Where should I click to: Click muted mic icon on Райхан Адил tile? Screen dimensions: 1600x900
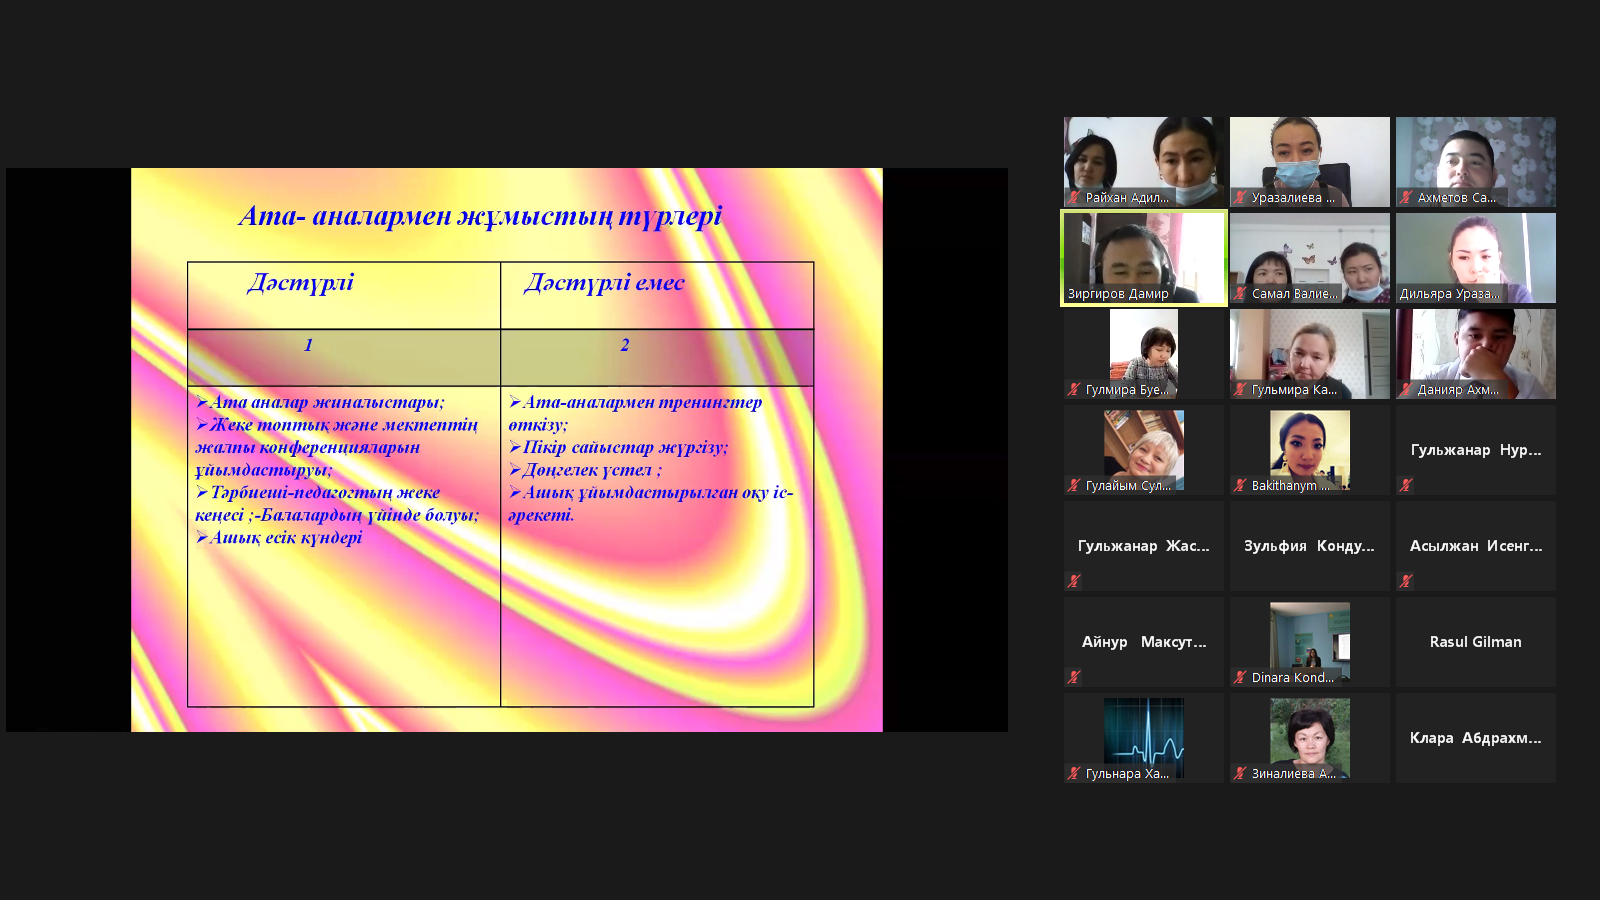(x=1074, y=198)
